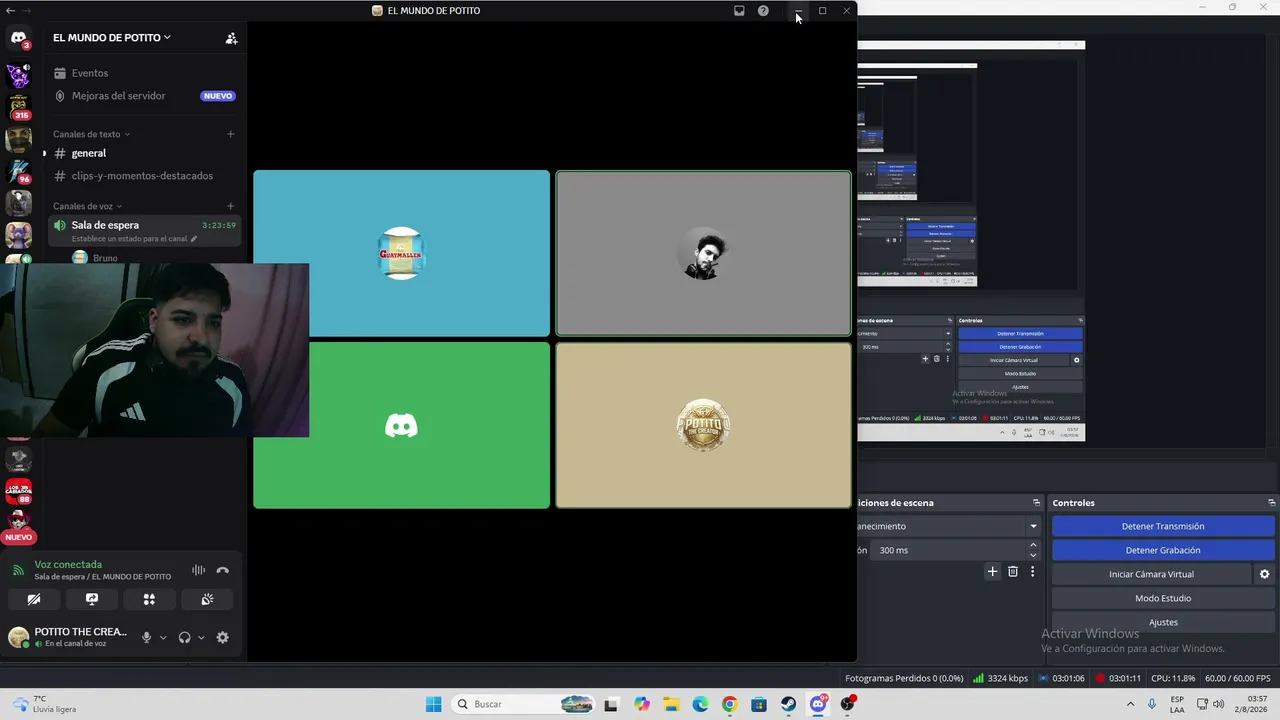Viewport: 1280px width, 720px height.
Task: Mute the Discord microphone
Action: (146, 638)
